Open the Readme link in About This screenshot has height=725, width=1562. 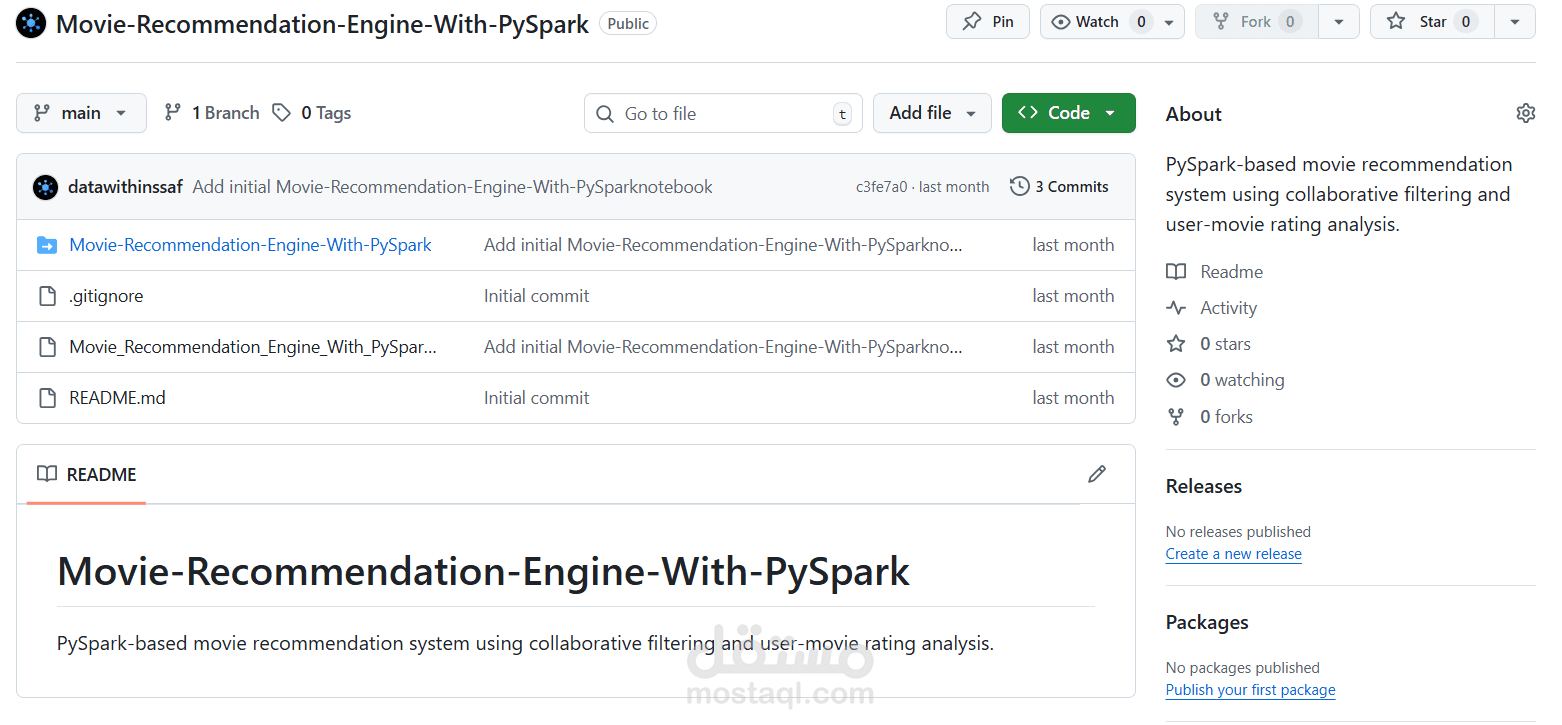coord(1231,272)
